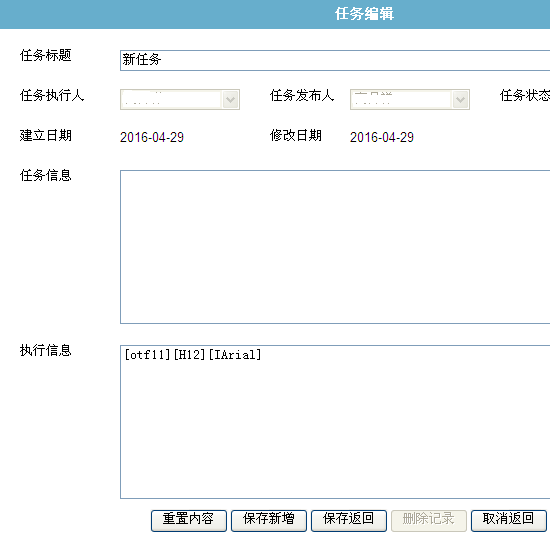The width and height of the screenshot is (550, 545).
Task: Click the 取消返回 button
Action: (x=509, y=520)
